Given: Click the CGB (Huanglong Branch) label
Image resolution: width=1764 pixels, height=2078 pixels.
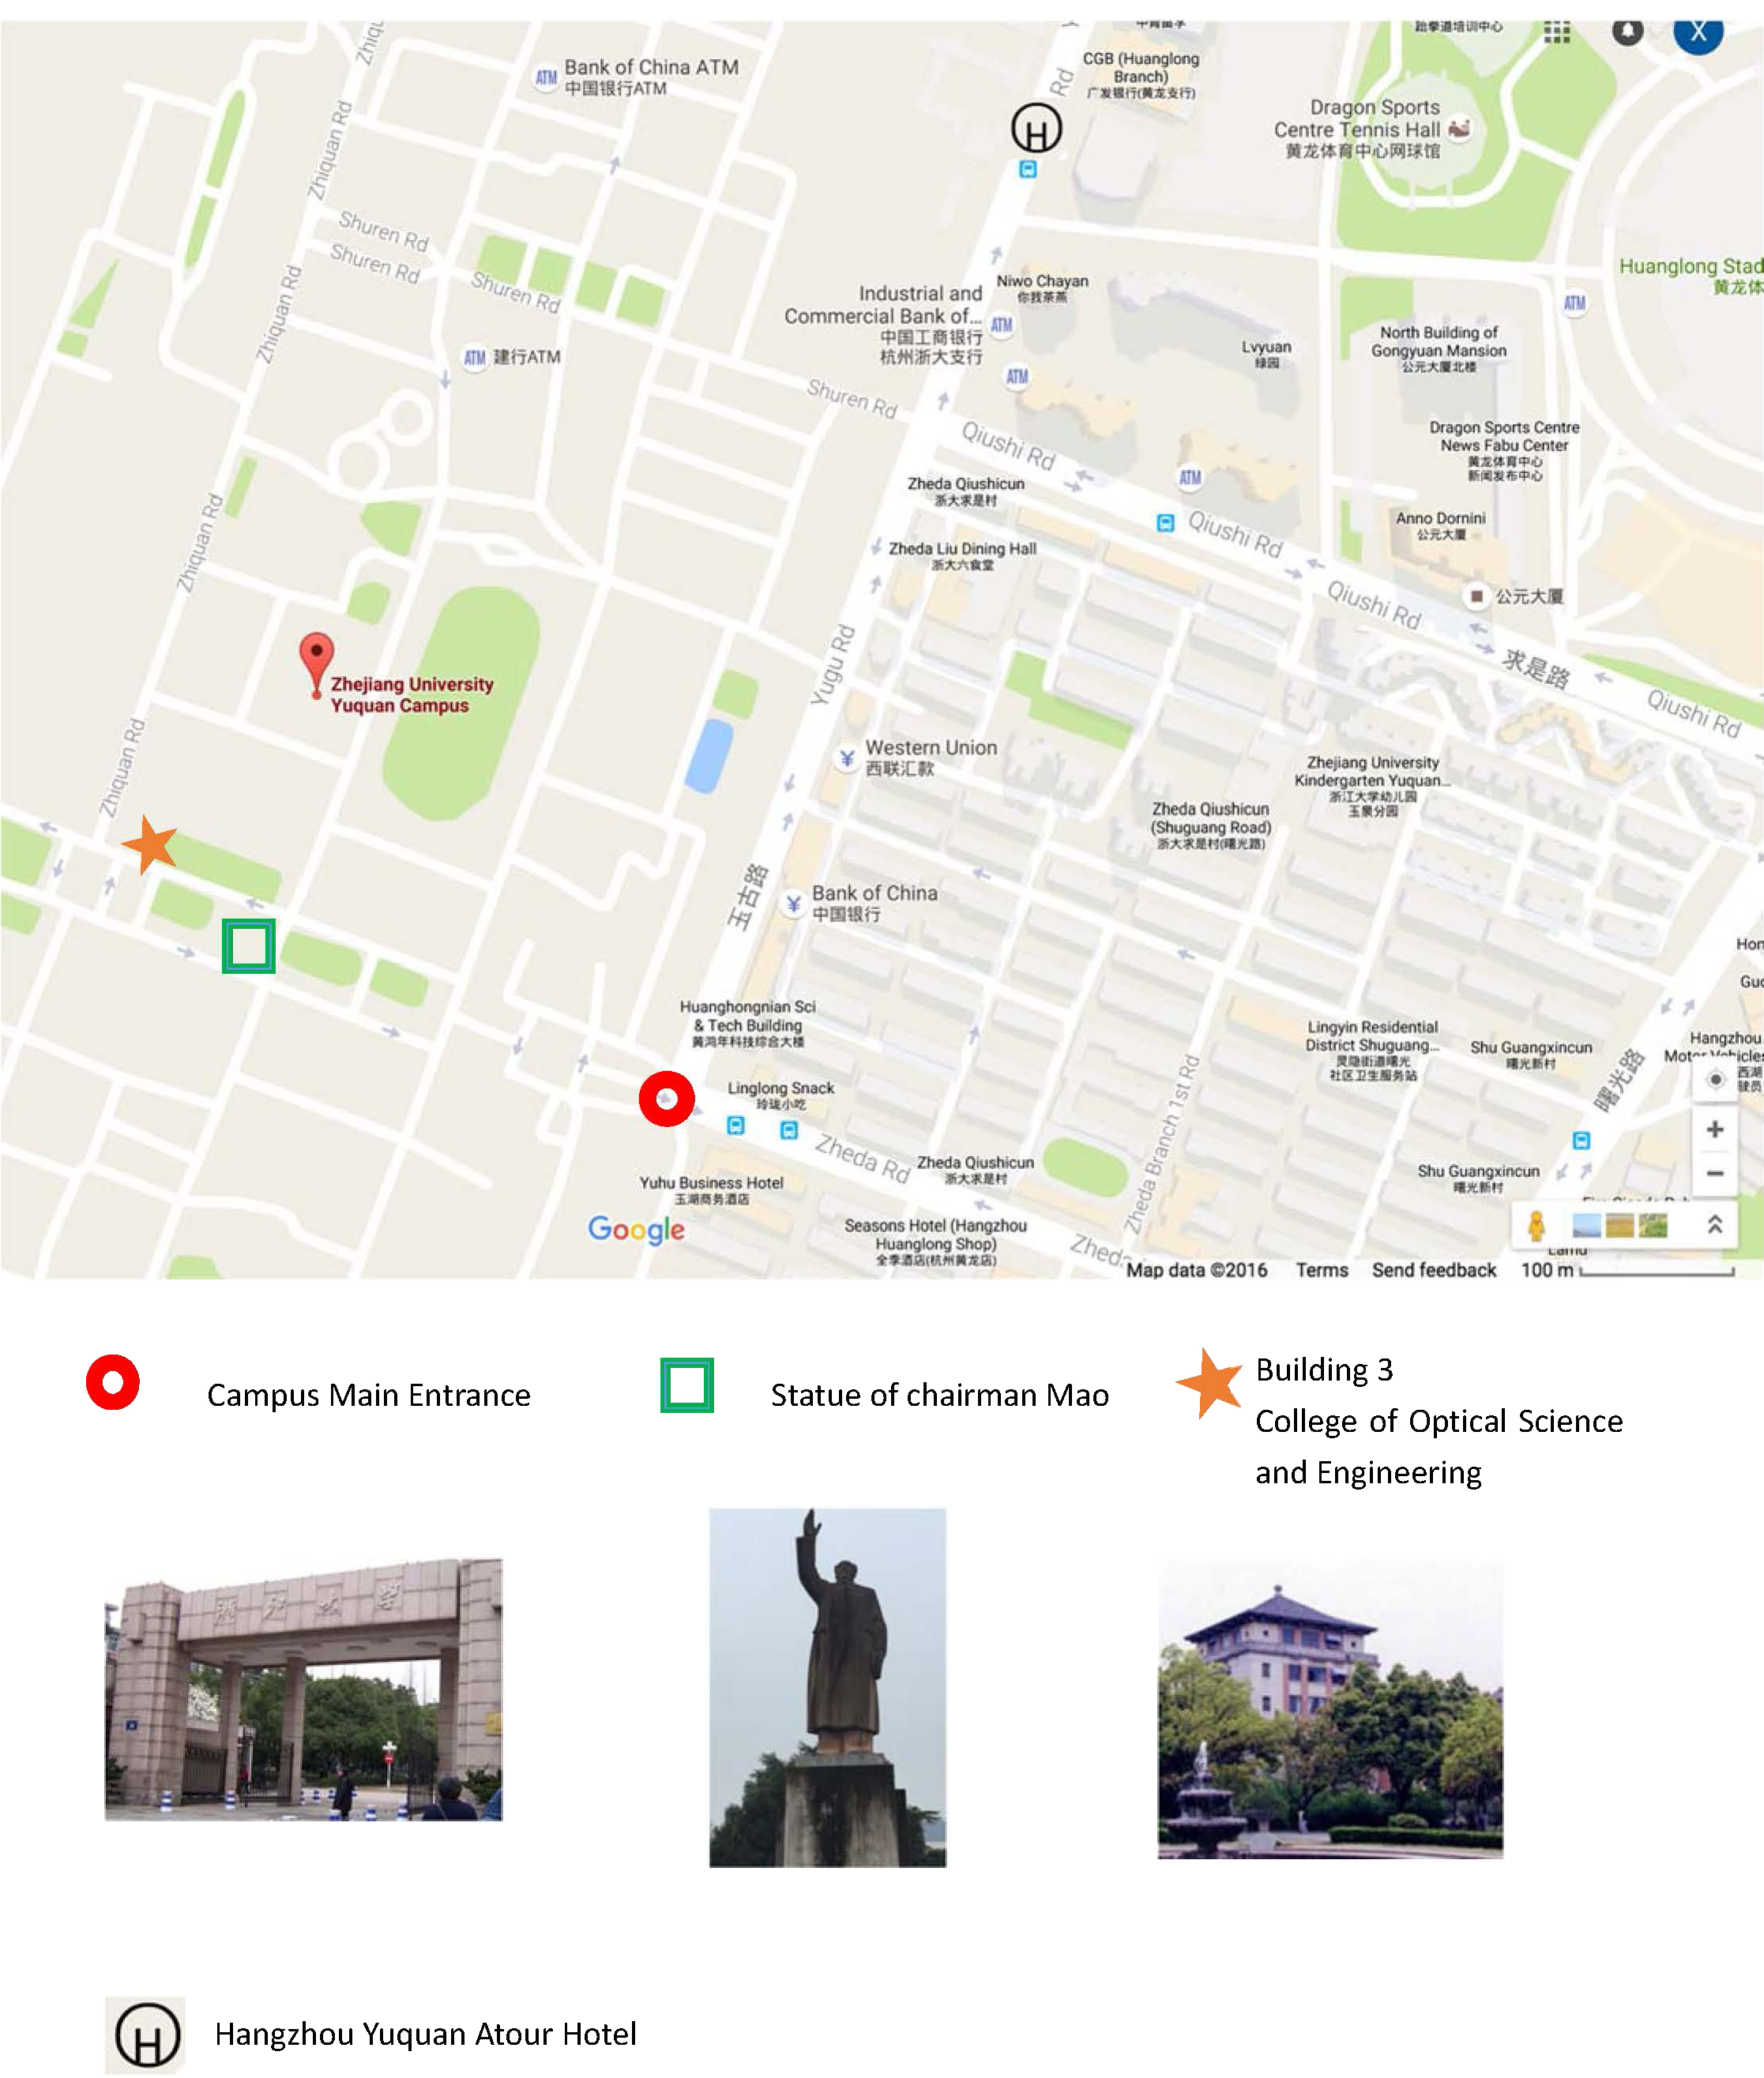Looking at the screenshot, I should pos(1141,75).
